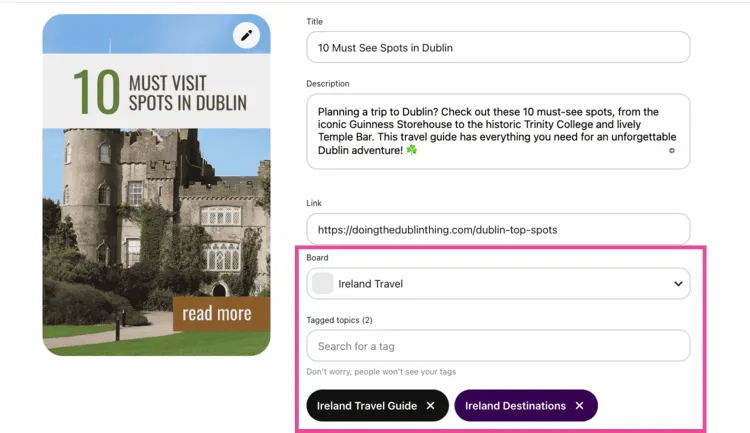Click the read more banner on pin image

[221, 314]
